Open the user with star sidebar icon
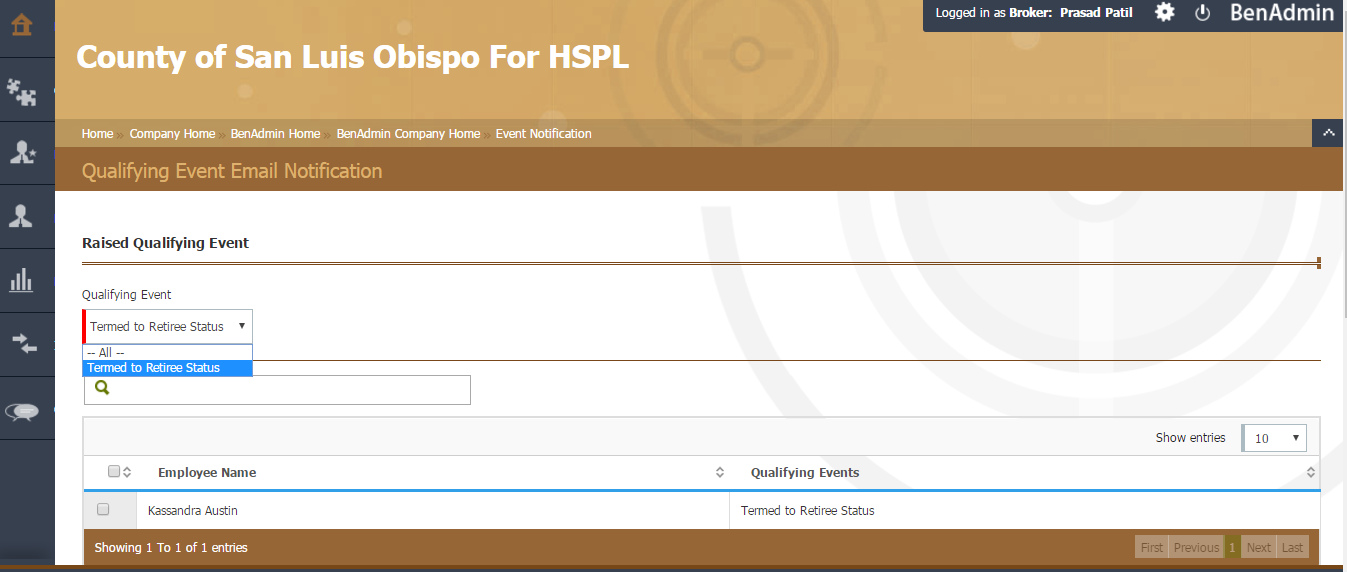Image resolution: width=1347 pixels, height=572 pixels. pyautogui.click(x=21, y=153)
